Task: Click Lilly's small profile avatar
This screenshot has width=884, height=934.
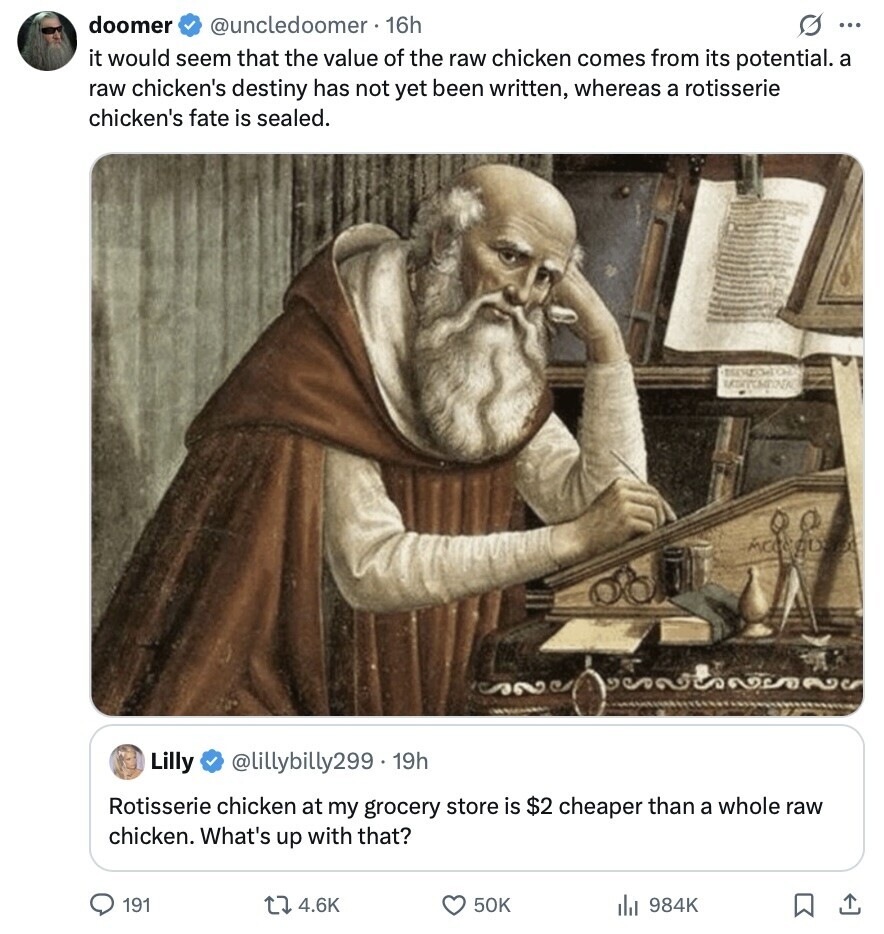Action: 126,761
